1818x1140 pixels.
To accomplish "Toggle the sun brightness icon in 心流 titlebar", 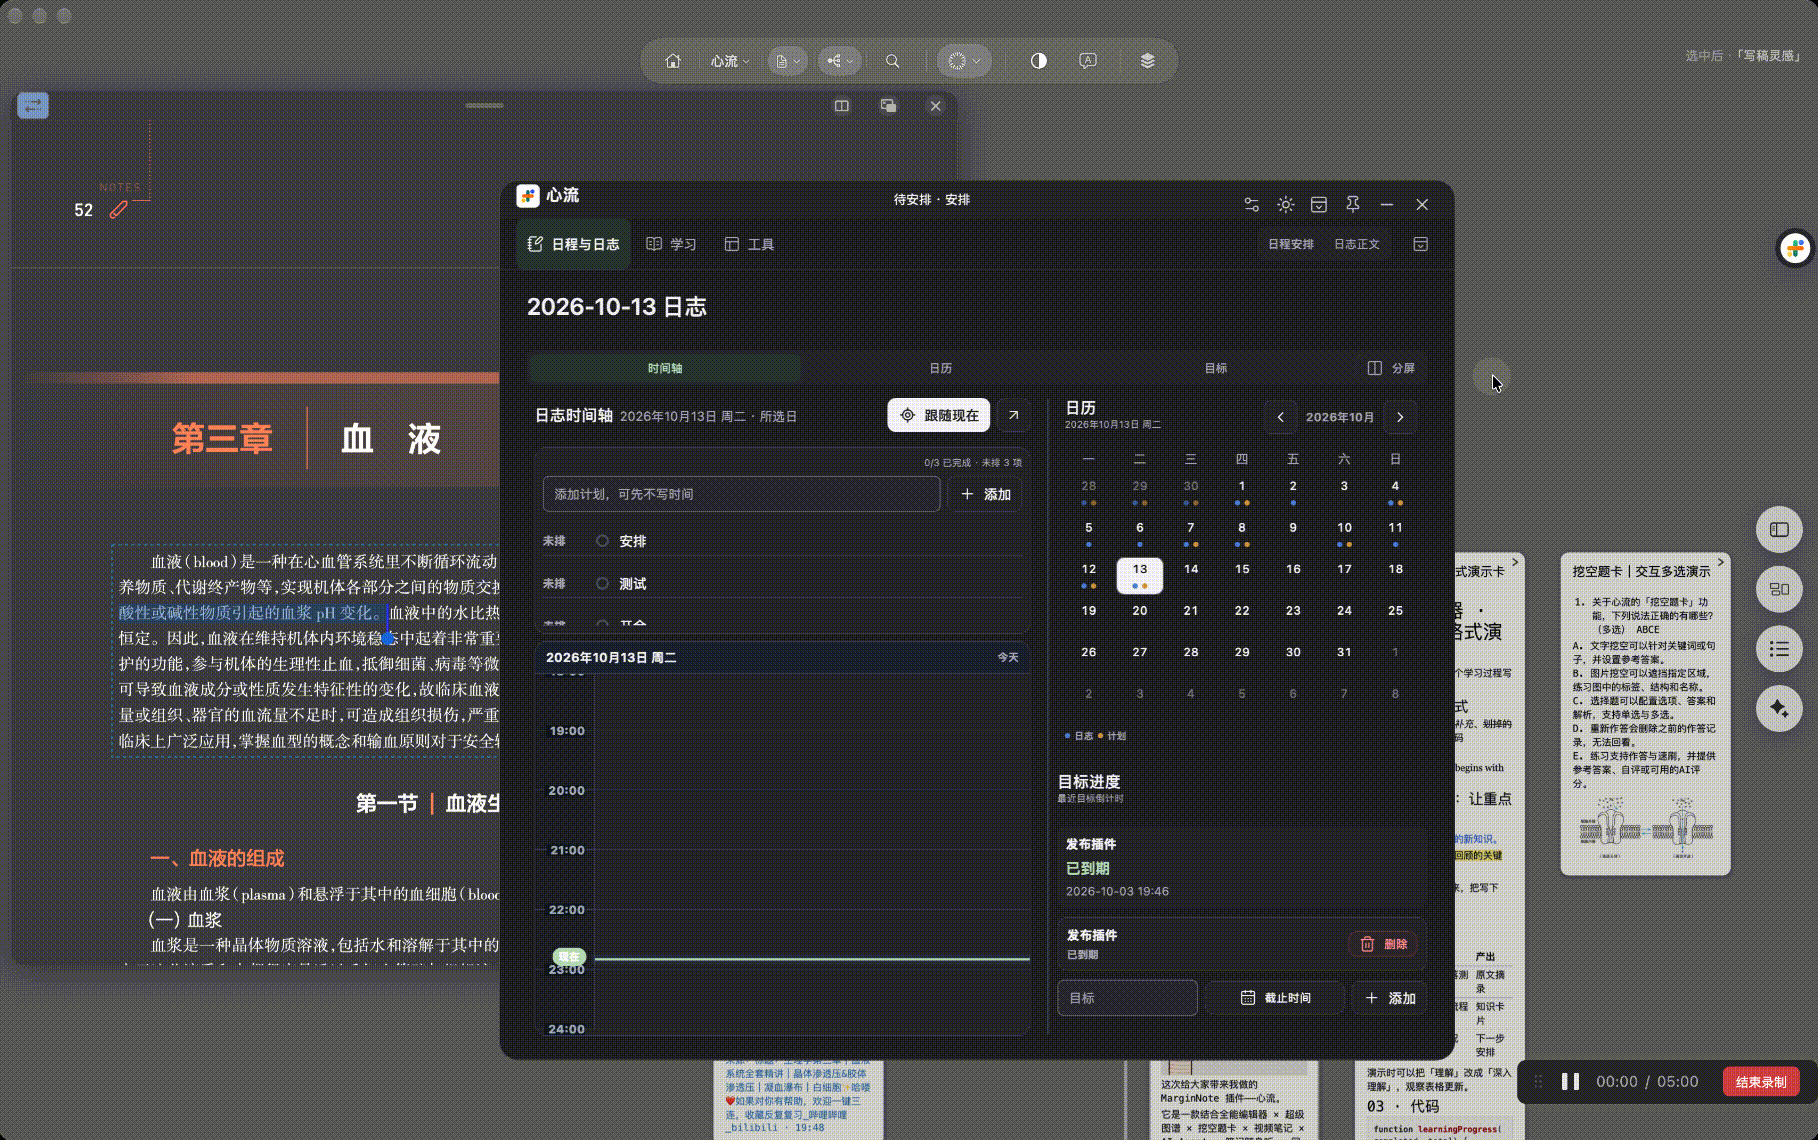I will click(1285, 204).
